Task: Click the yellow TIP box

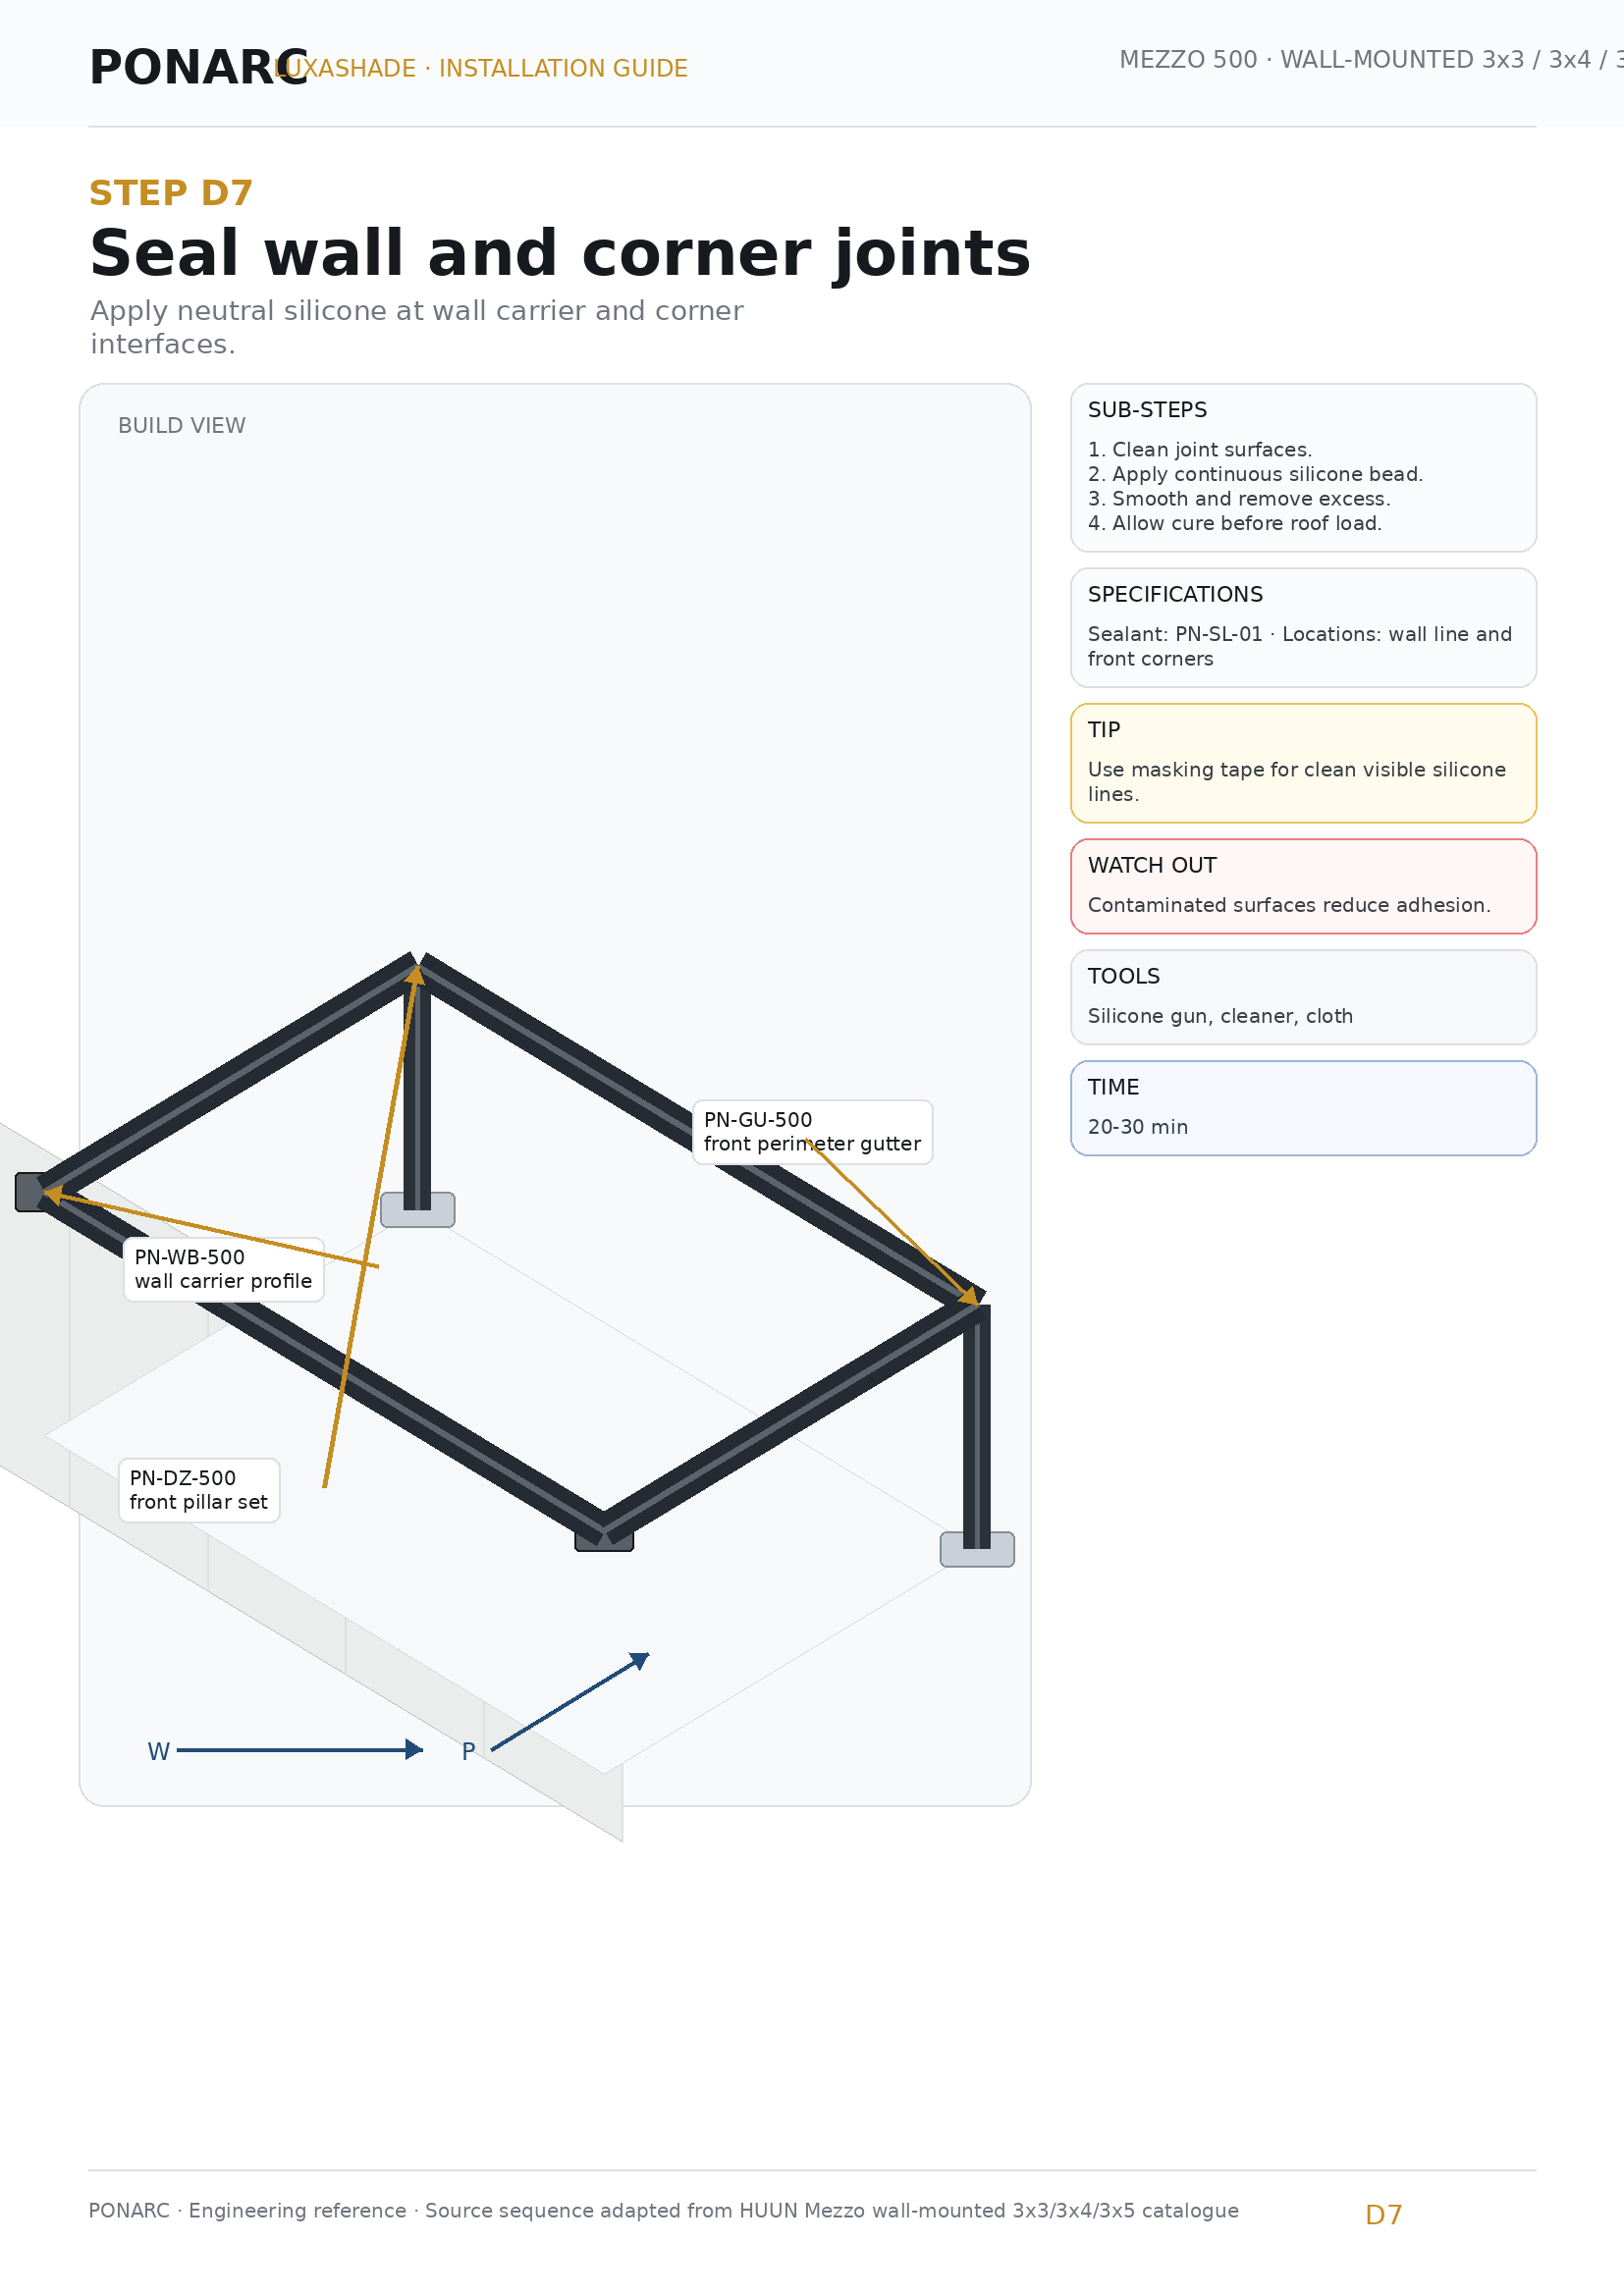Action: tap(1303, 763)
